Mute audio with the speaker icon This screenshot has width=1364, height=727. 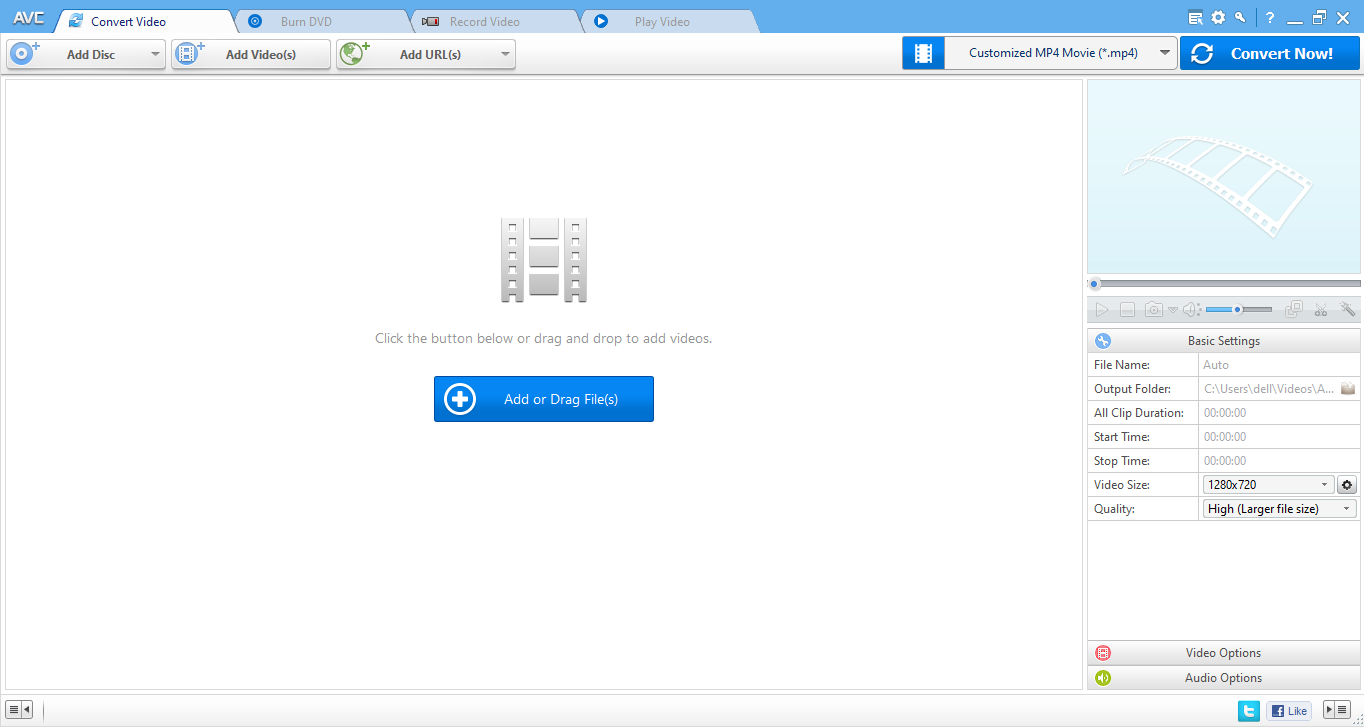pyautogui.click(x=1192, y=310)
